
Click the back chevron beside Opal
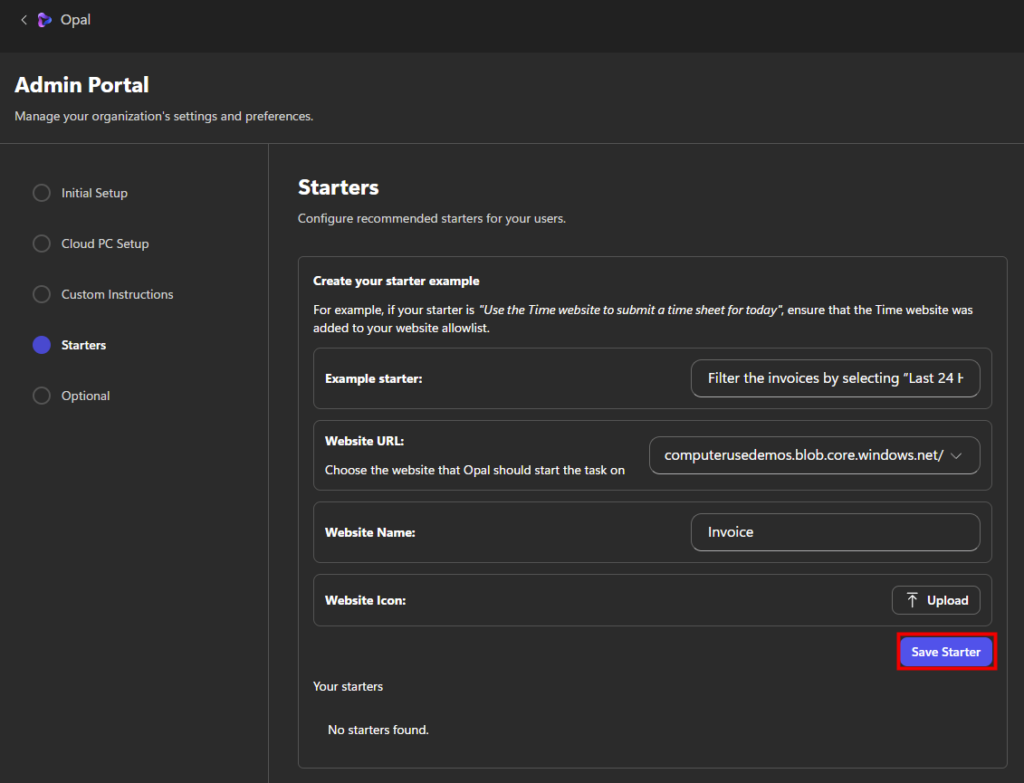tap(23, 20)
